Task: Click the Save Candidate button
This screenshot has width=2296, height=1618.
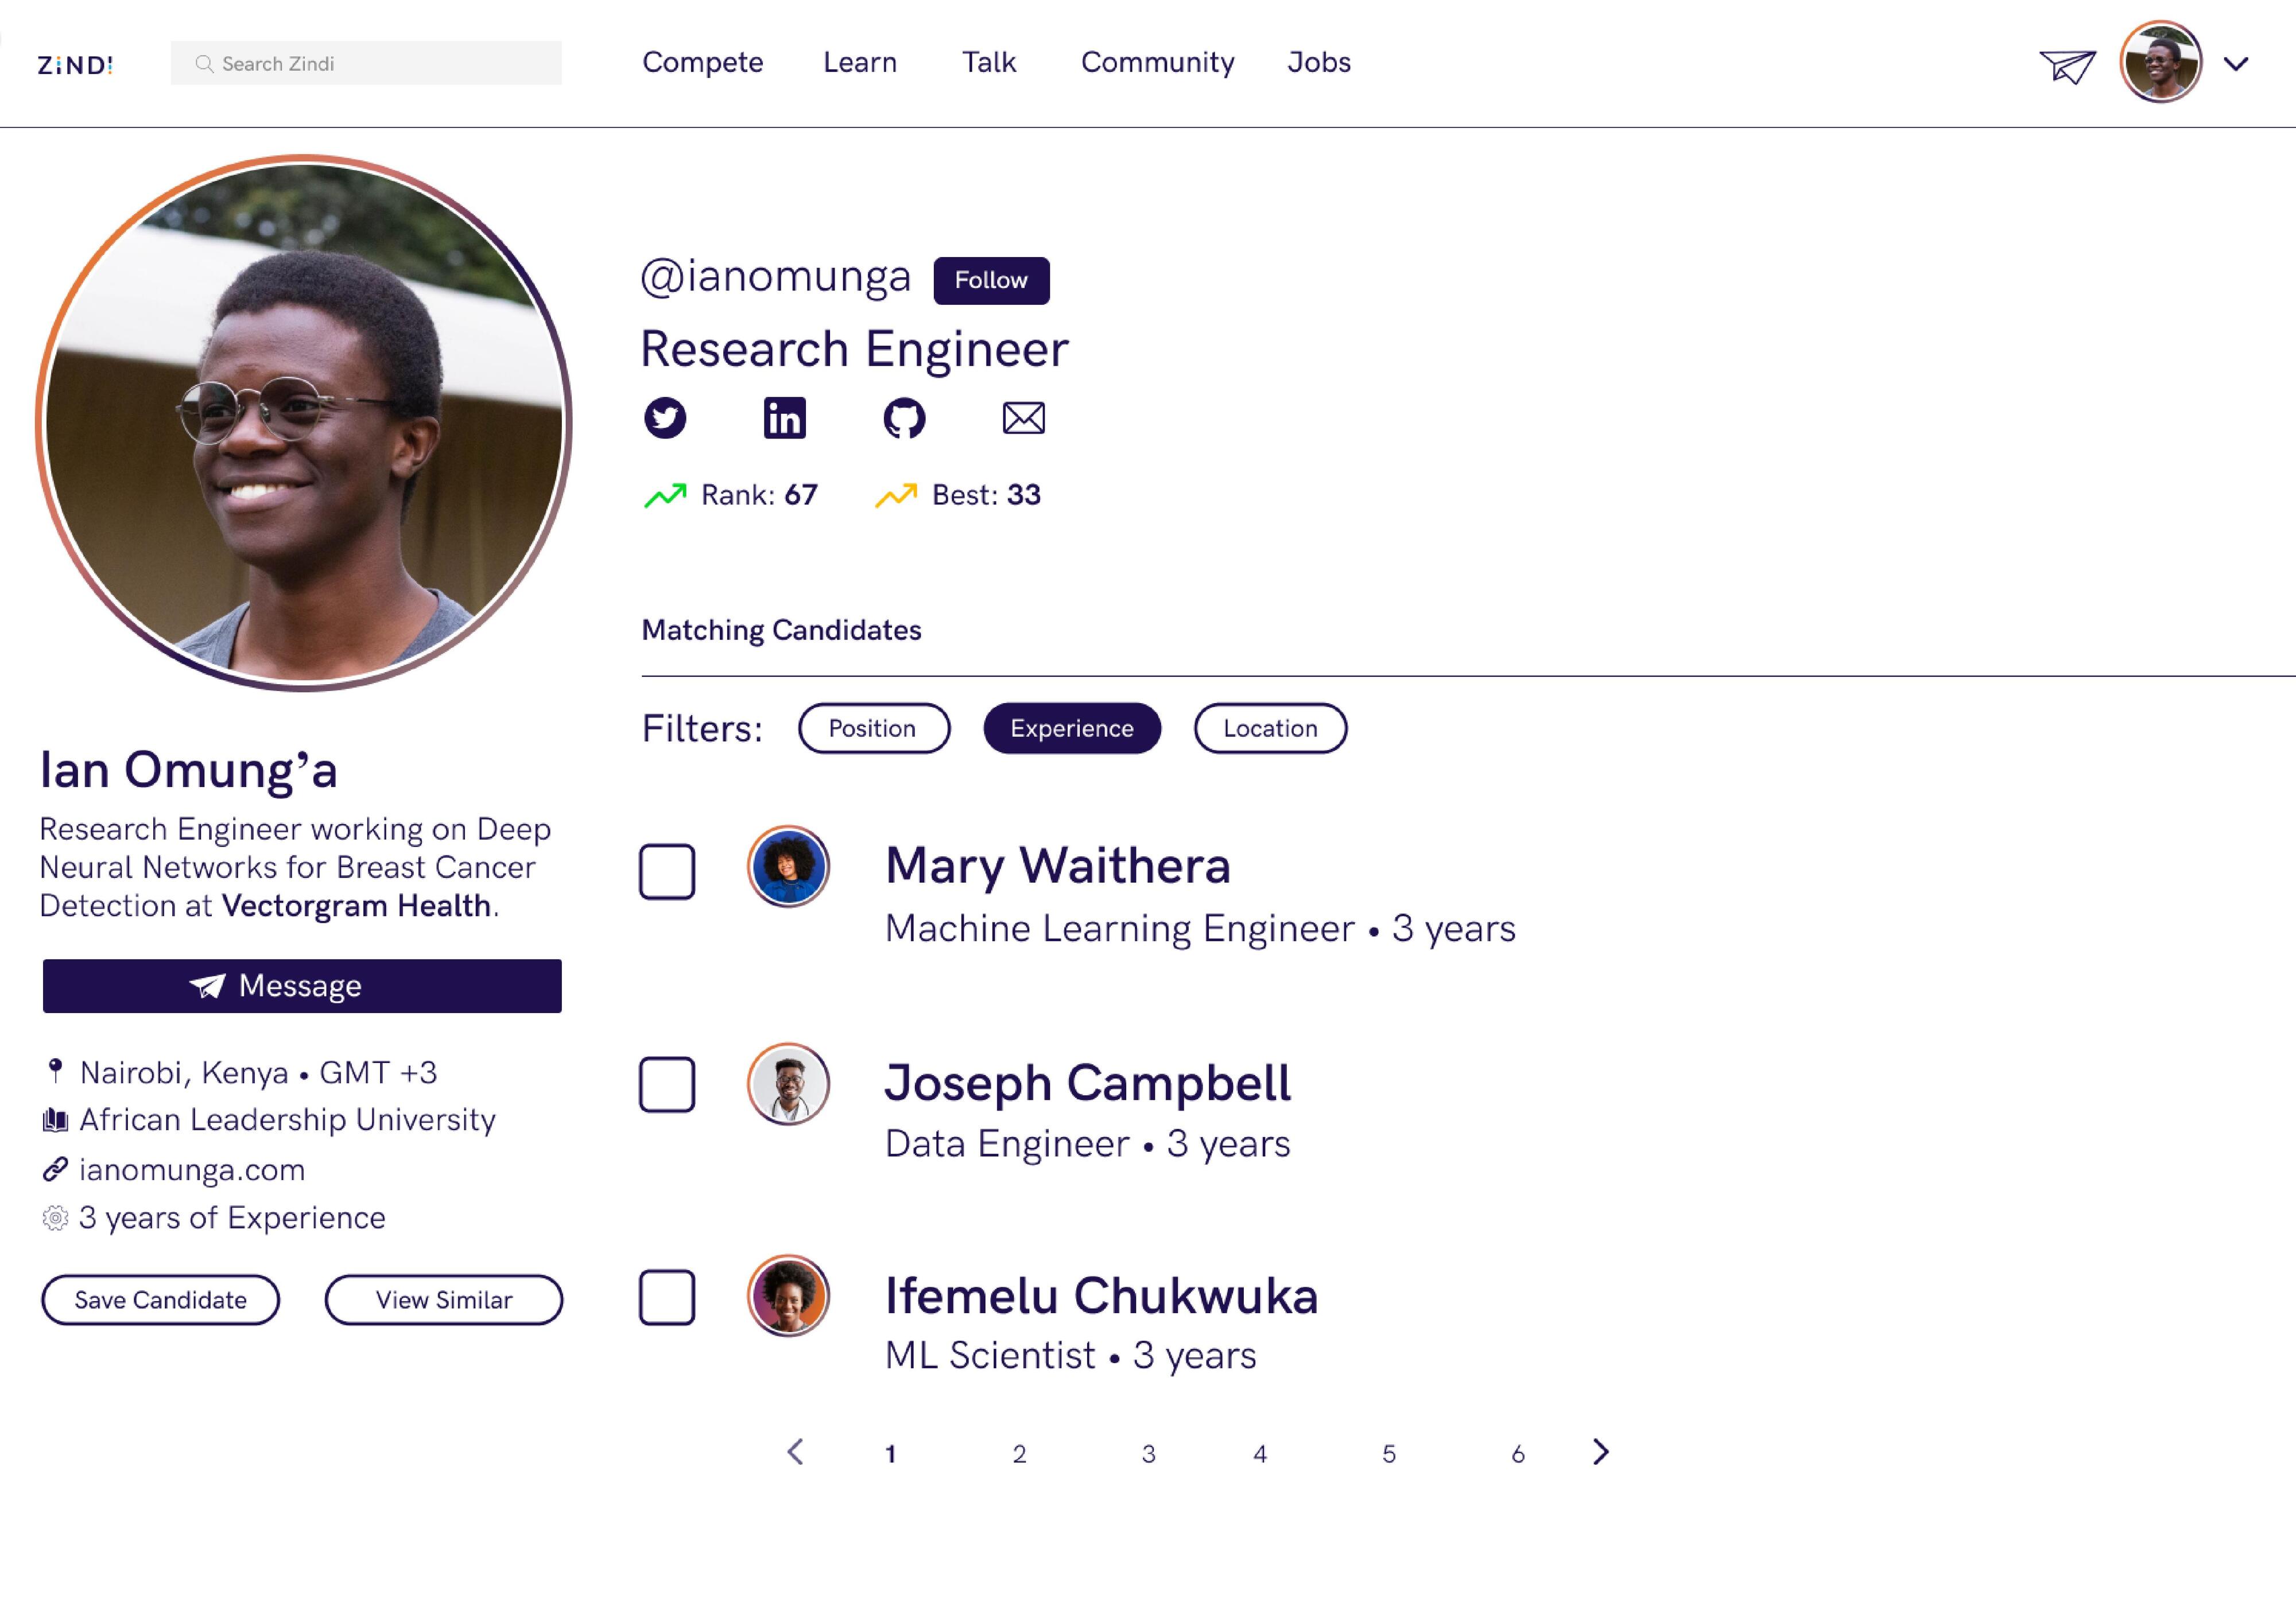Action: [160, 1300]
